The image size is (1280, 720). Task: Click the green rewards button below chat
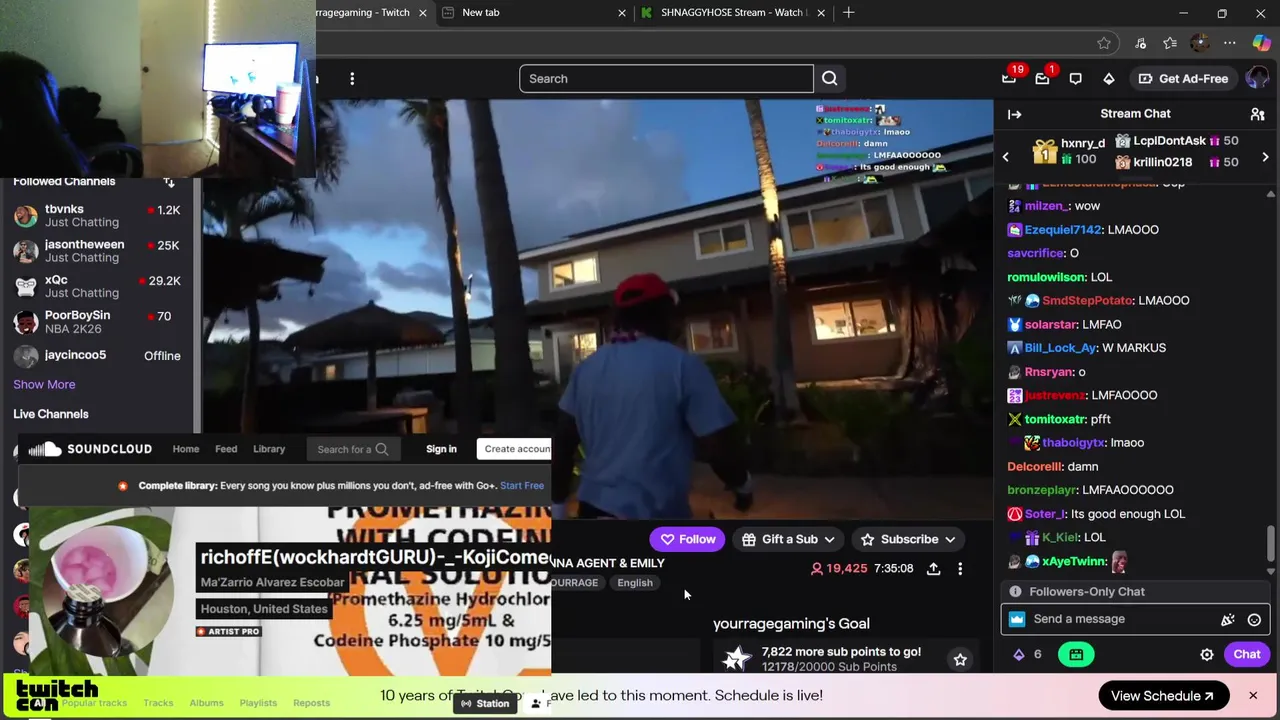tap(1076, 654)
